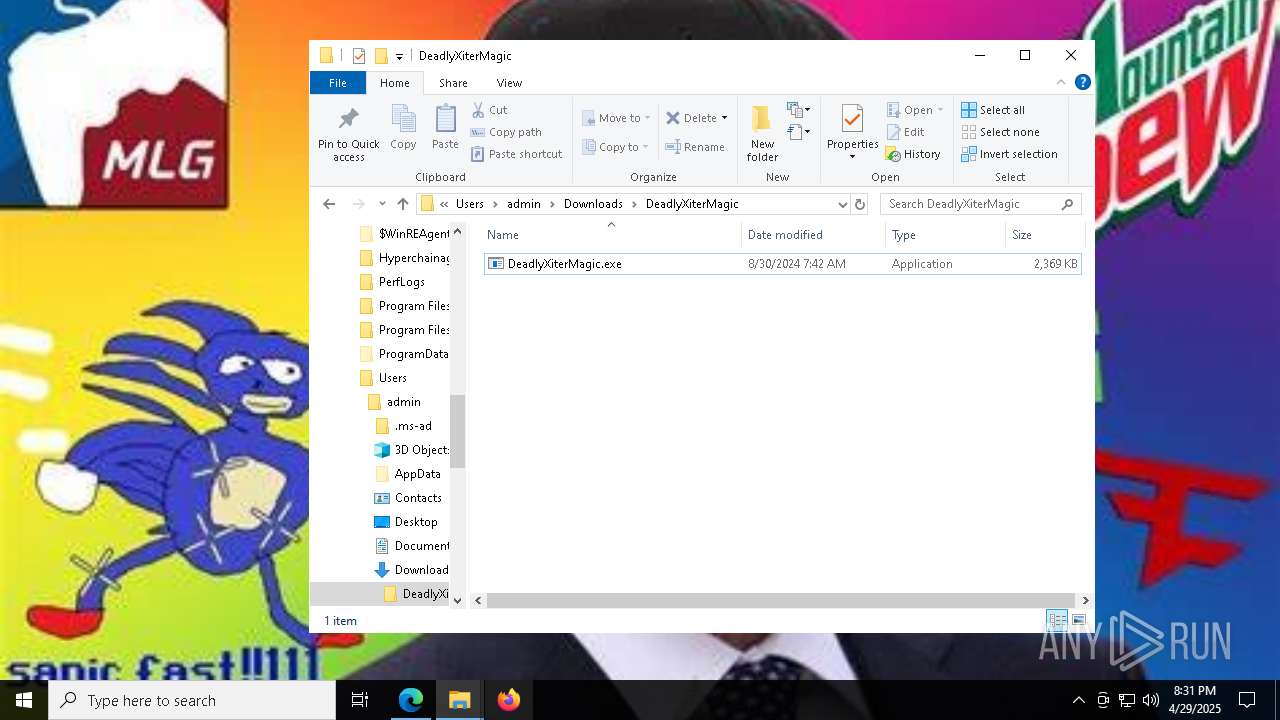Screen dimensions: 1280x720
Task: Switch to the Share ribbon tab
Action: pos(453,83)
